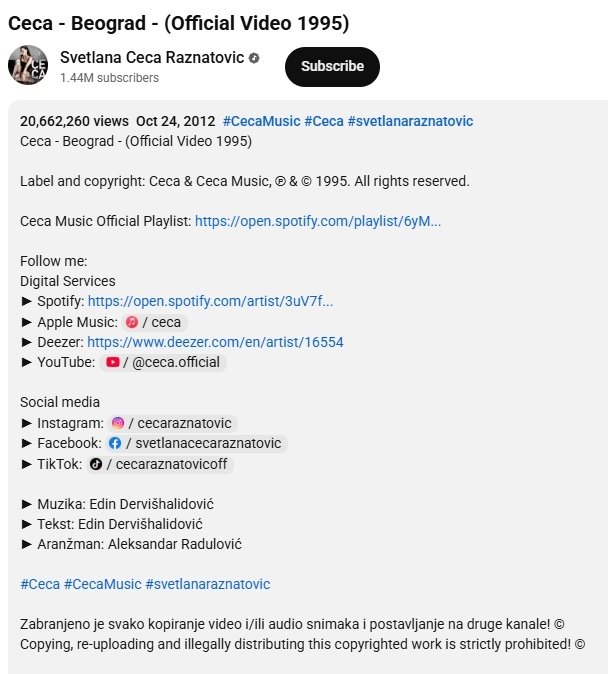608x674 pixels.
Task: Click the Svetlana Ceca Raznatovic channel avatar
Action: pyautogui.click(x=28, y=65)
